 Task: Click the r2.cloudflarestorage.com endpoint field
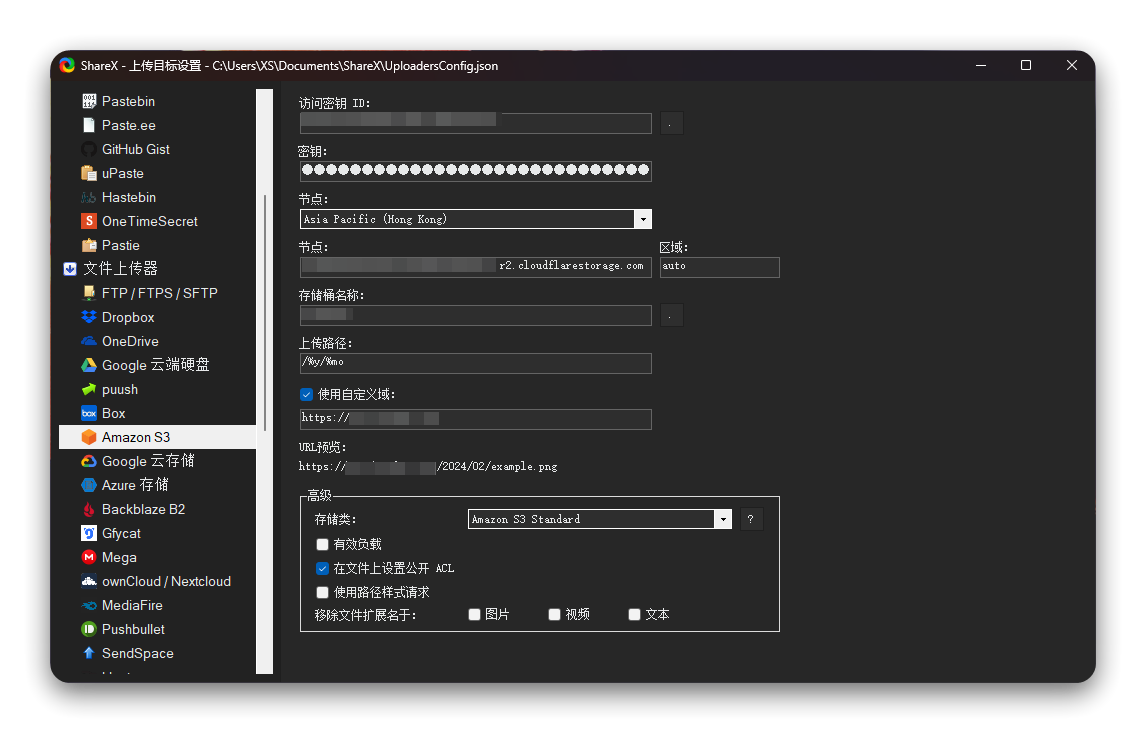(476, 267)
